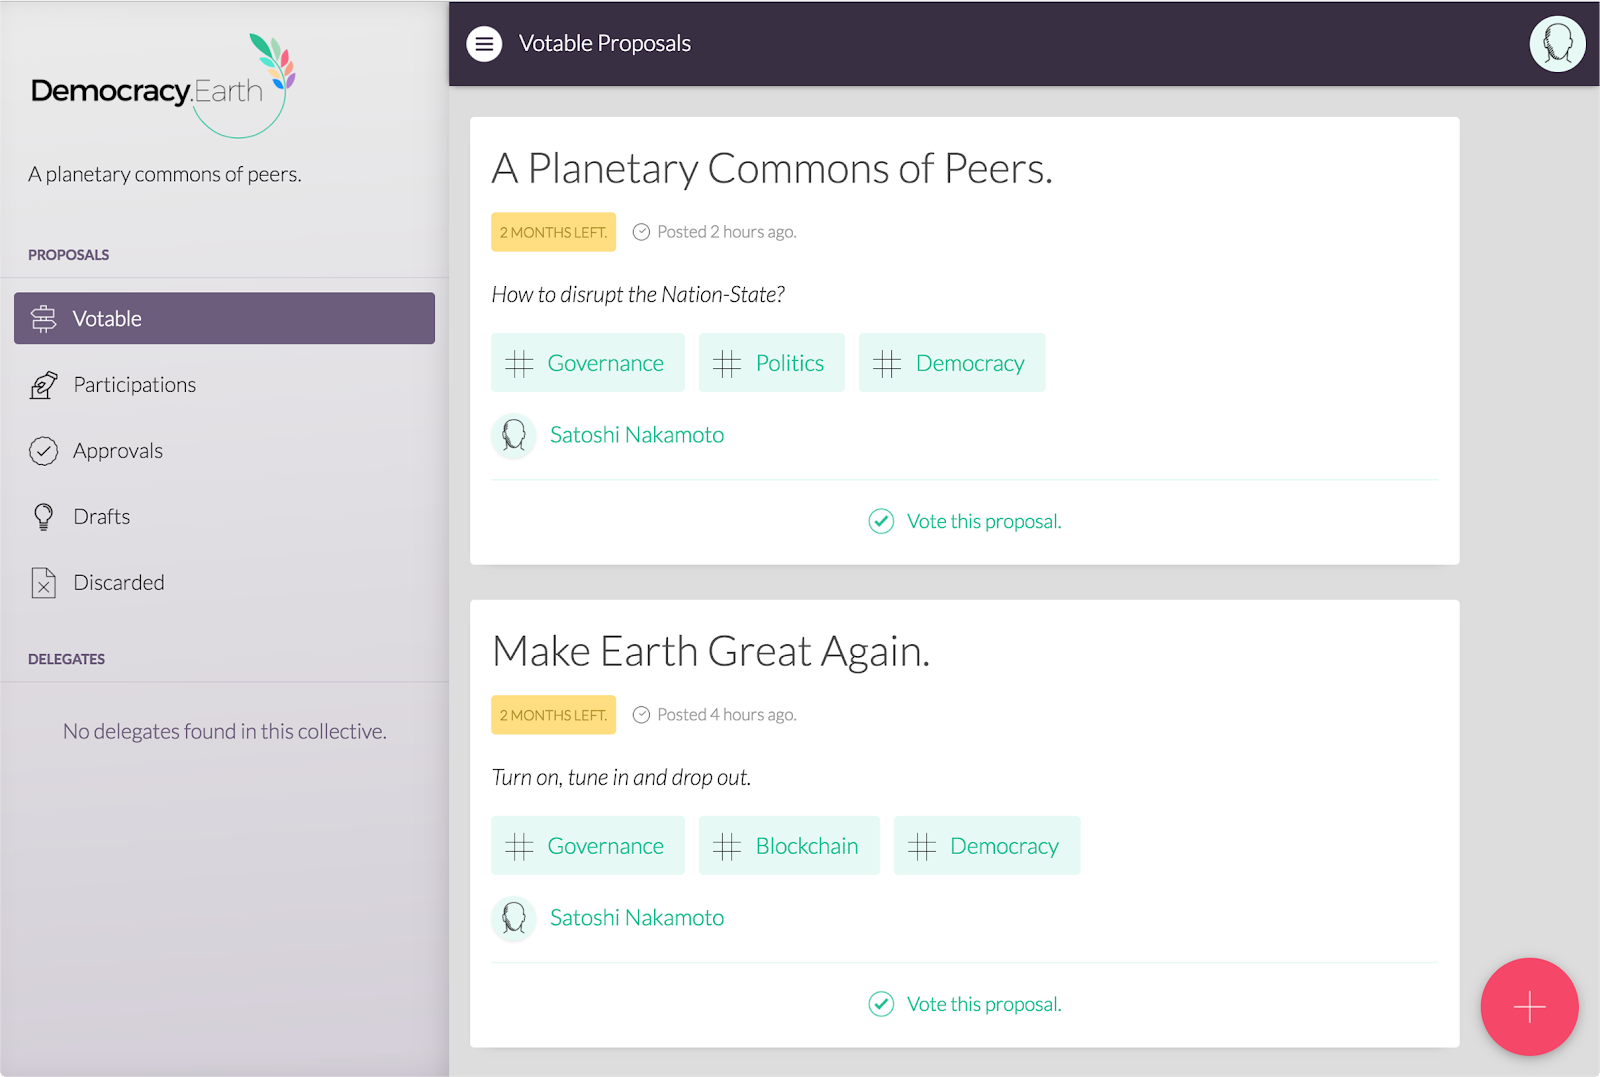Click 'Votable Proposals' header title

pyautogui.click(x=605, y=44)
